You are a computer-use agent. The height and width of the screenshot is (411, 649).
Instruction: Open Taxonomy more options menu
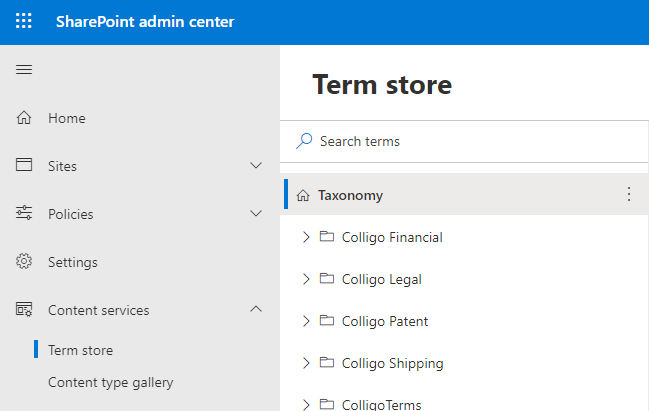click(x=629, y=194)
